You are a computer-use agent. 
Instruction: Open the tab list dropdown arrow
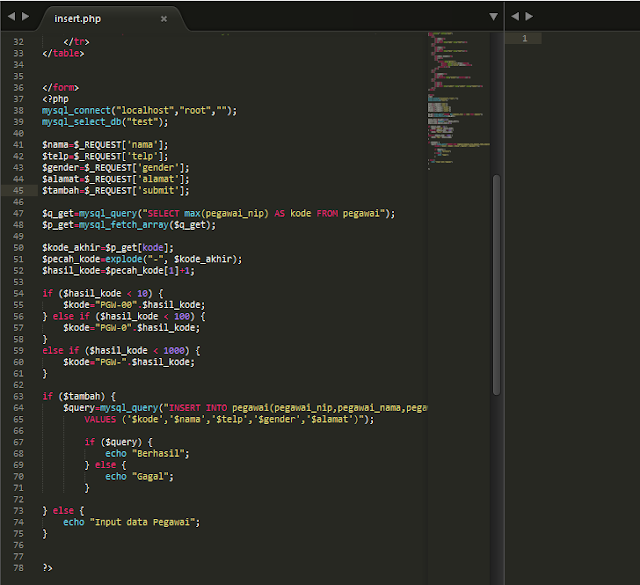coord(493,17)
